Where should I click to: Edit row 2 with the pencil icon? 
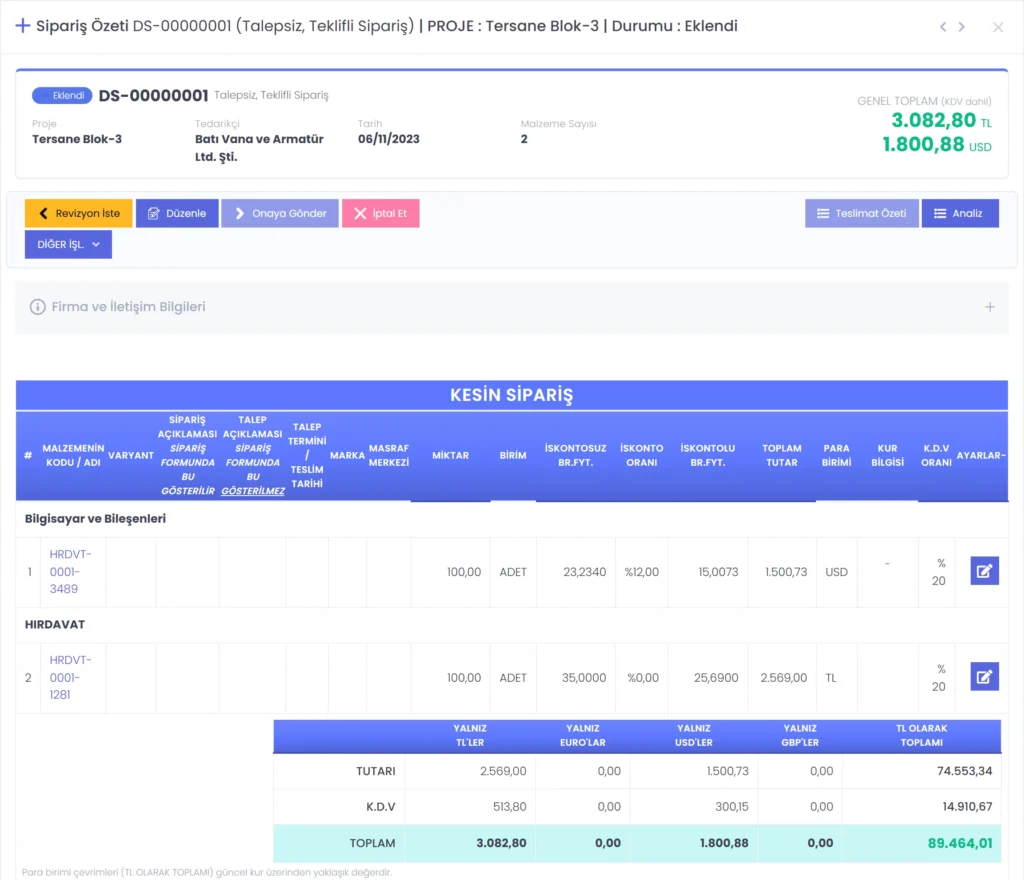[984, 677]
